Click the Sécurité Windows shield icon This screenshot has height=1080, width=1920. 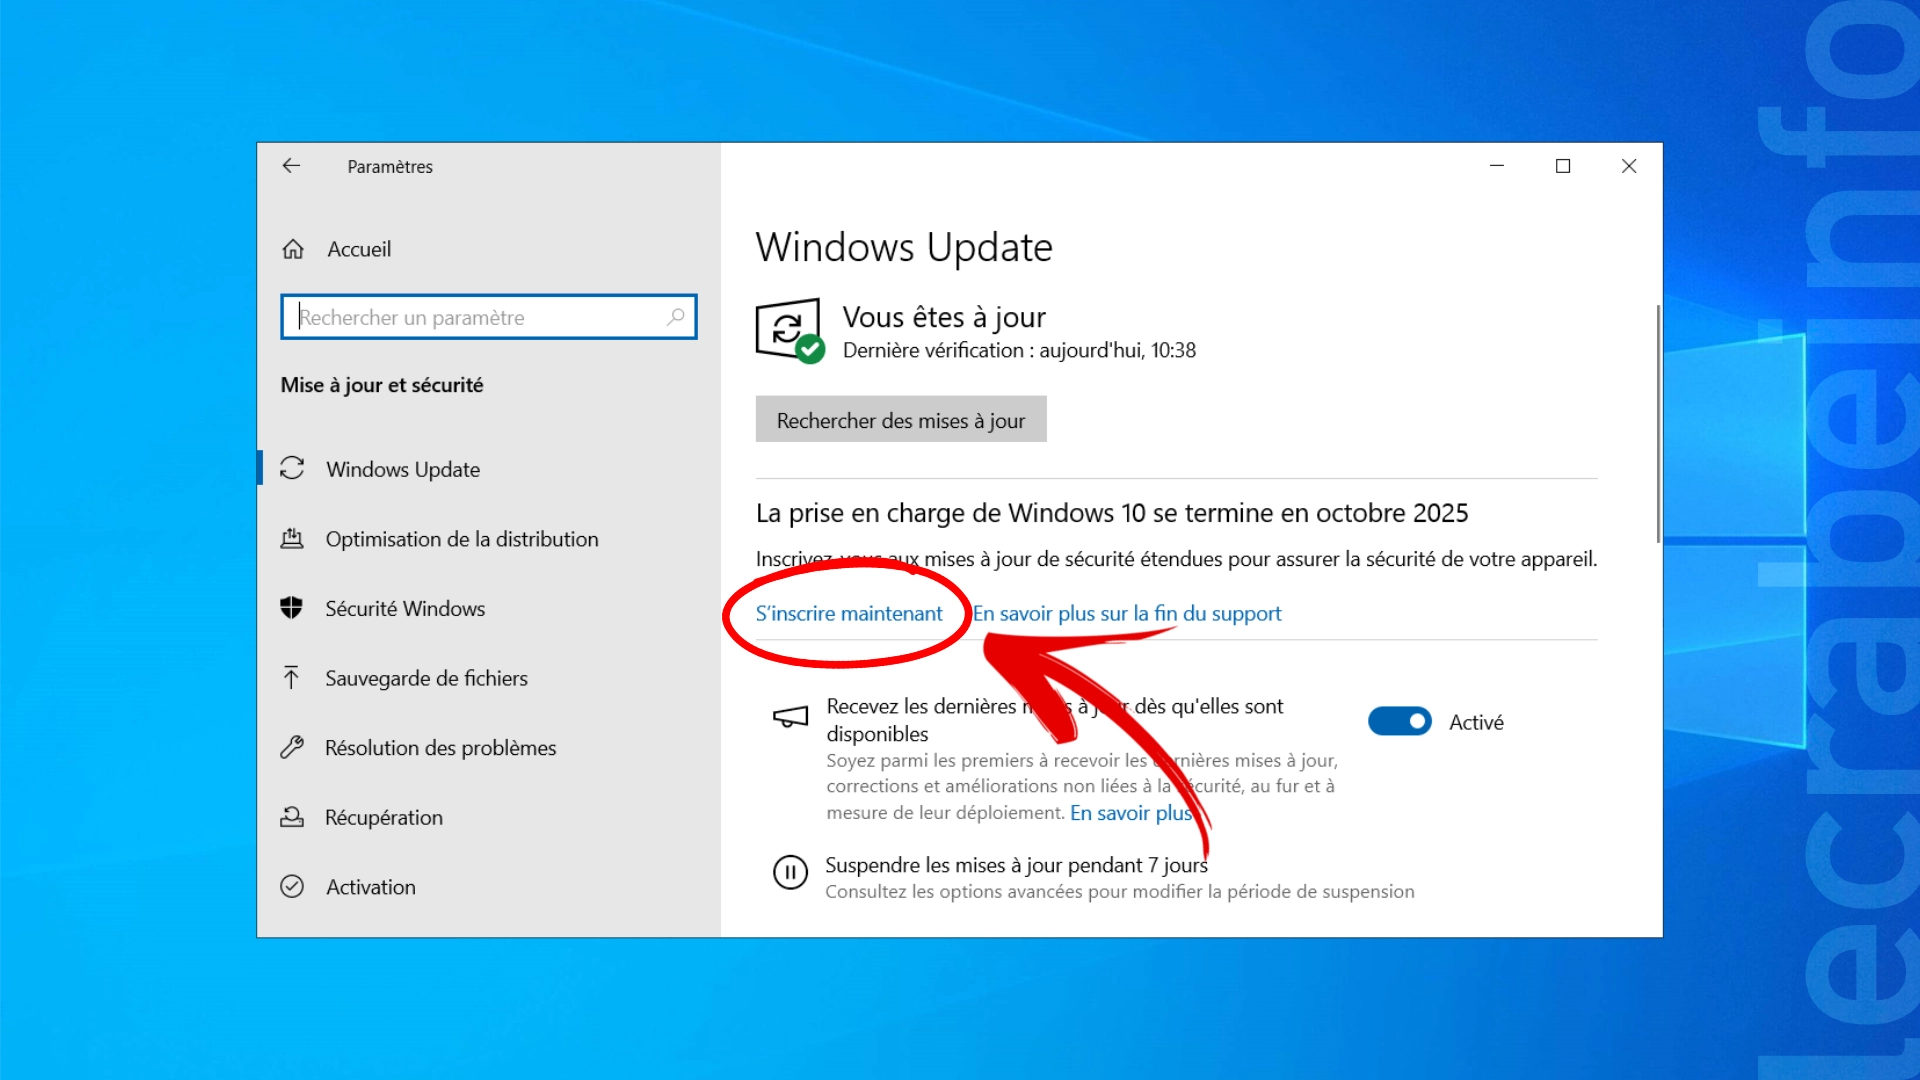click(x=291, y=608)
